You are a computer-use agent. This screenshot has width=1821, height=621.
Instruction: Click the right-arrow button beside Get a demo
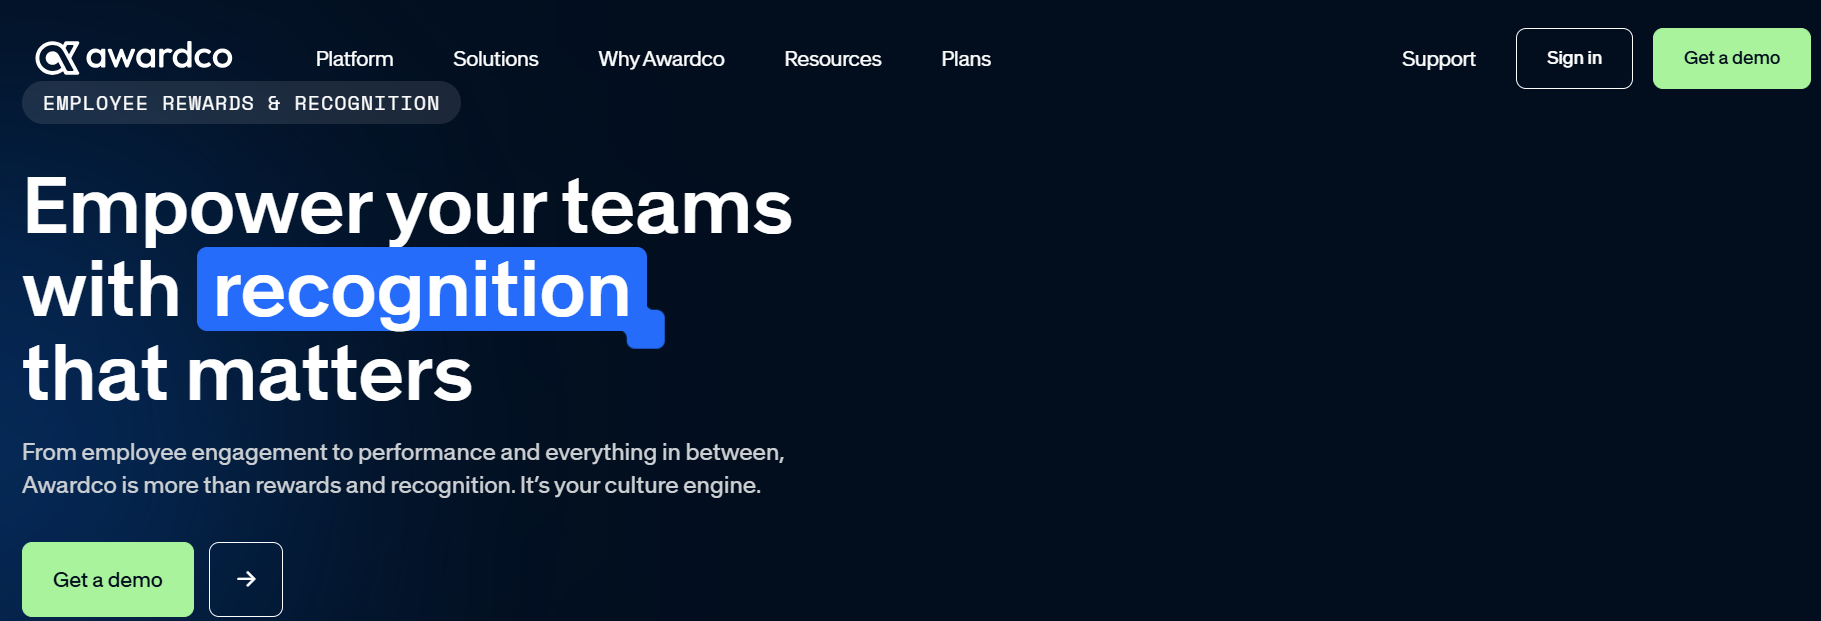pyautogui.click(x=246, y=580)
